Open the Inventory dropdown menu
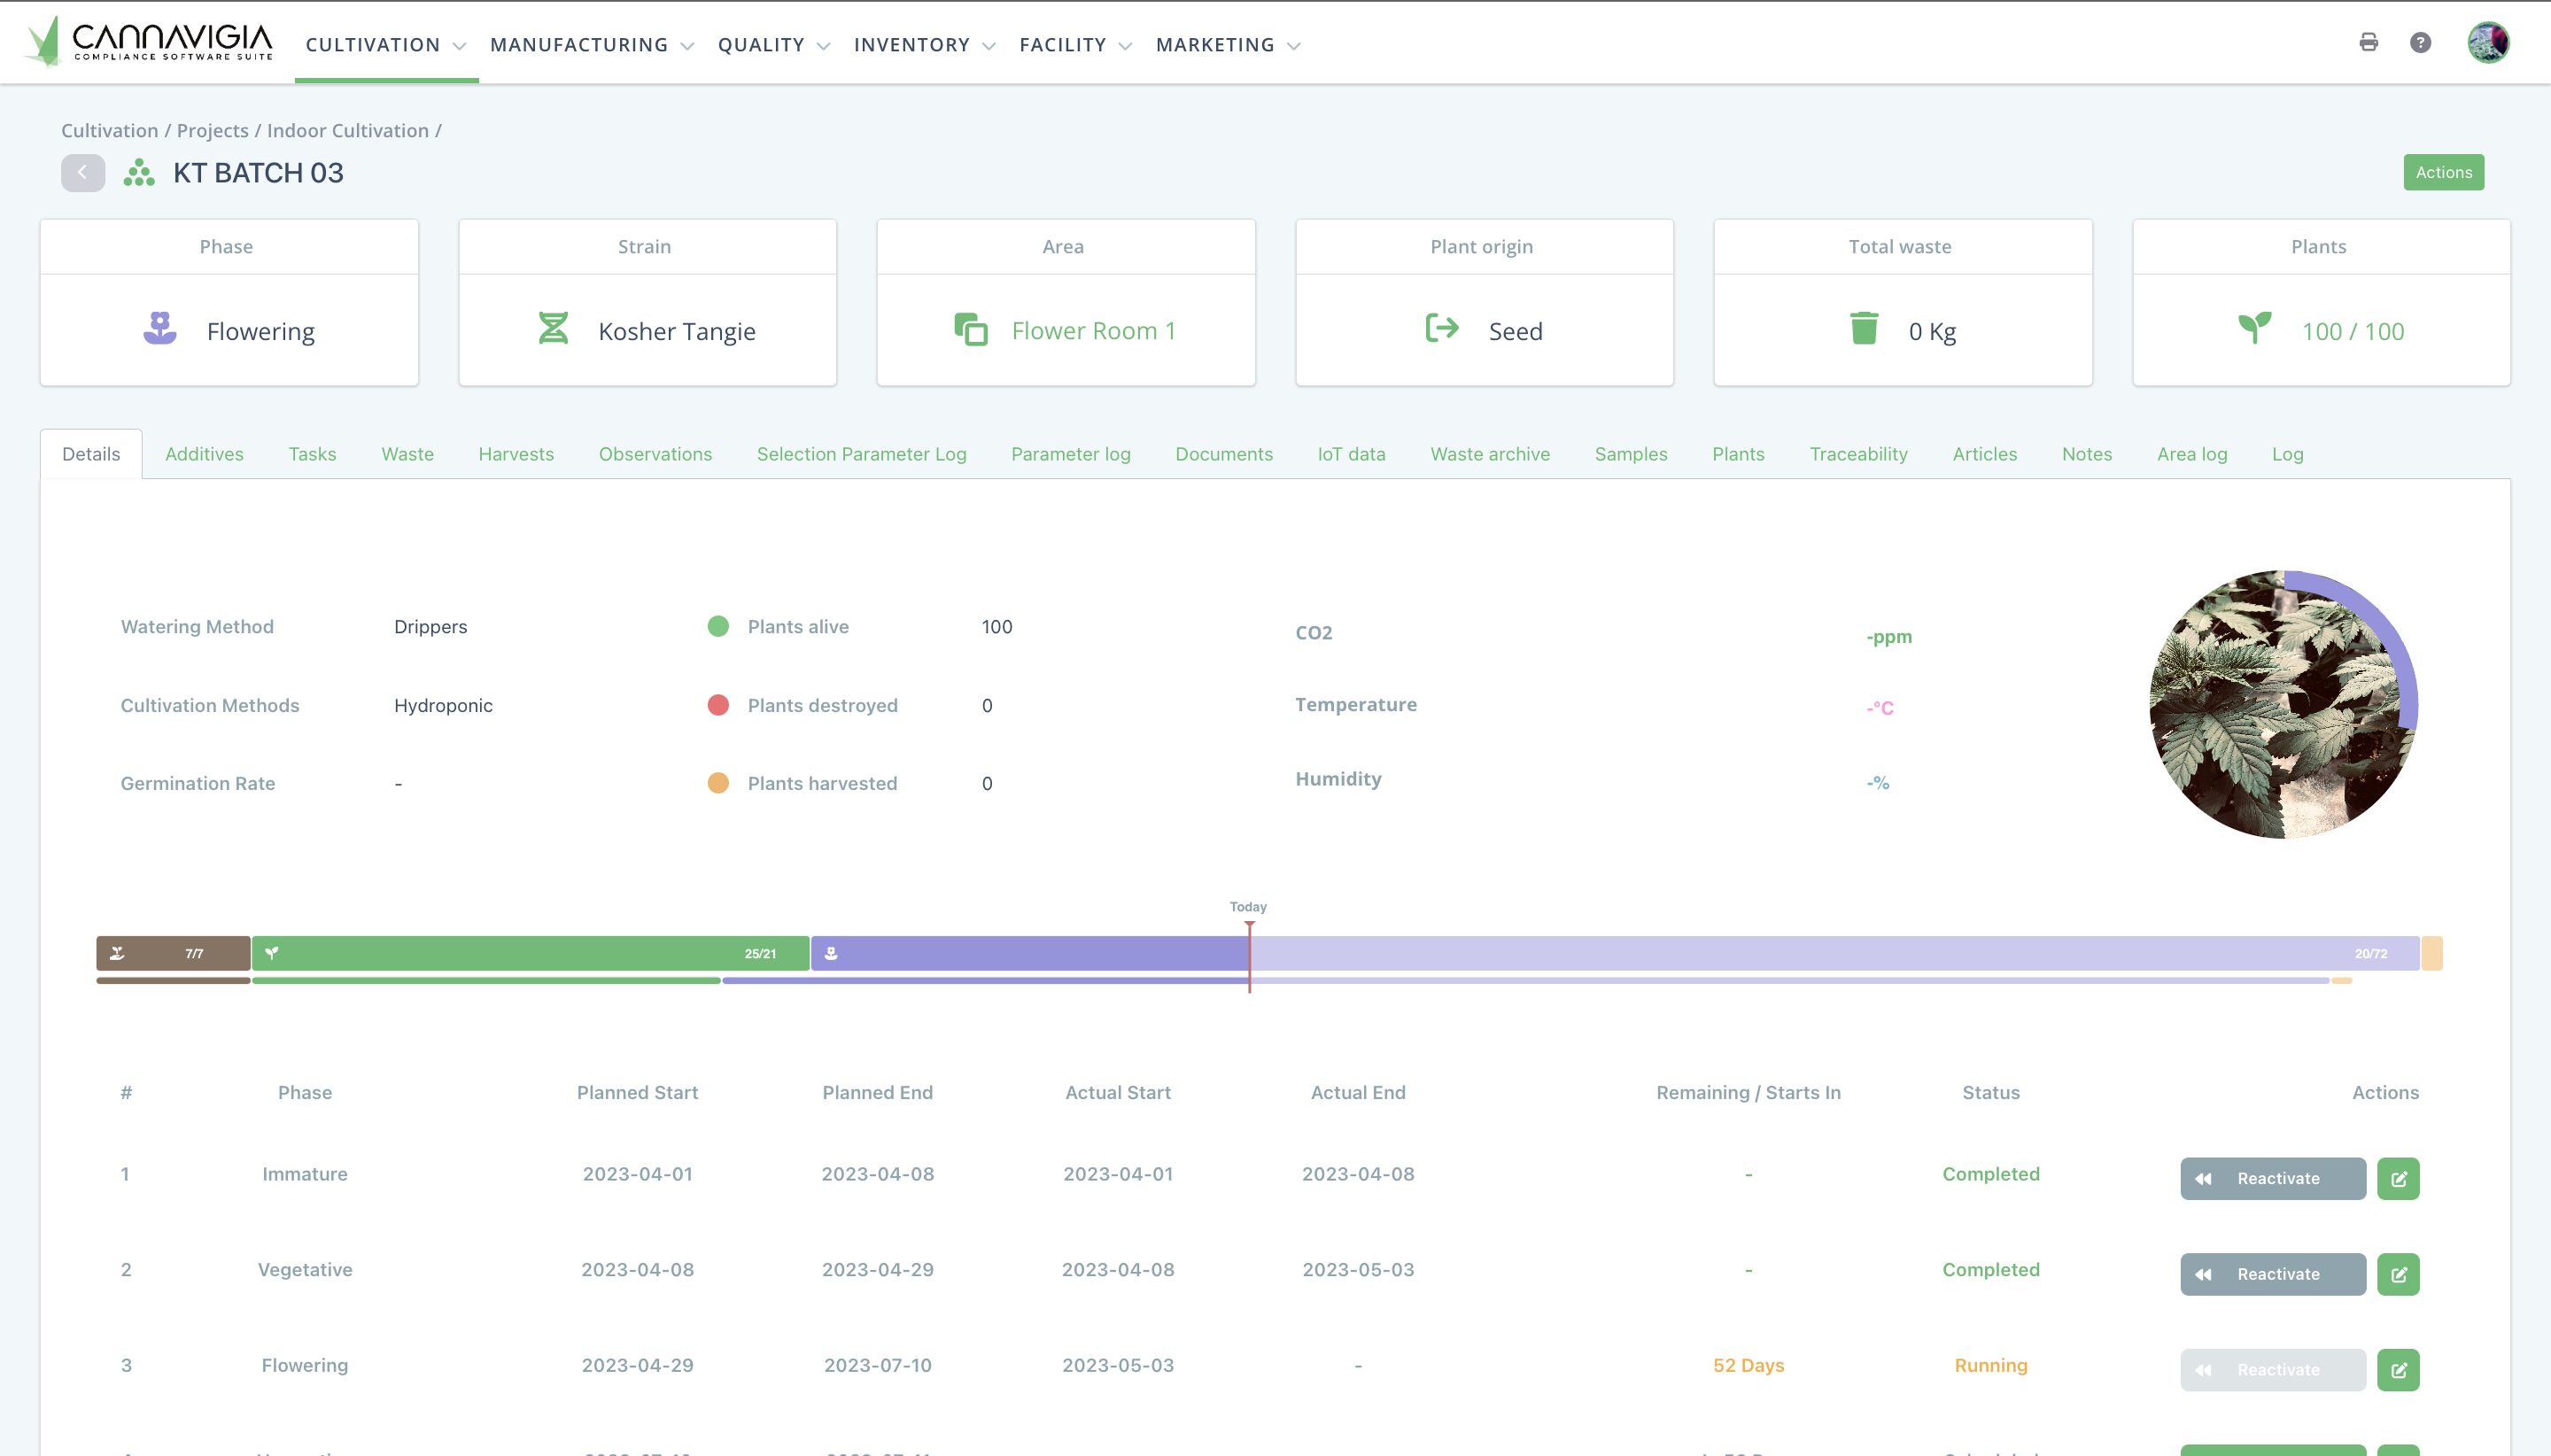2551x1456 pixels. [x=924, y=45]
